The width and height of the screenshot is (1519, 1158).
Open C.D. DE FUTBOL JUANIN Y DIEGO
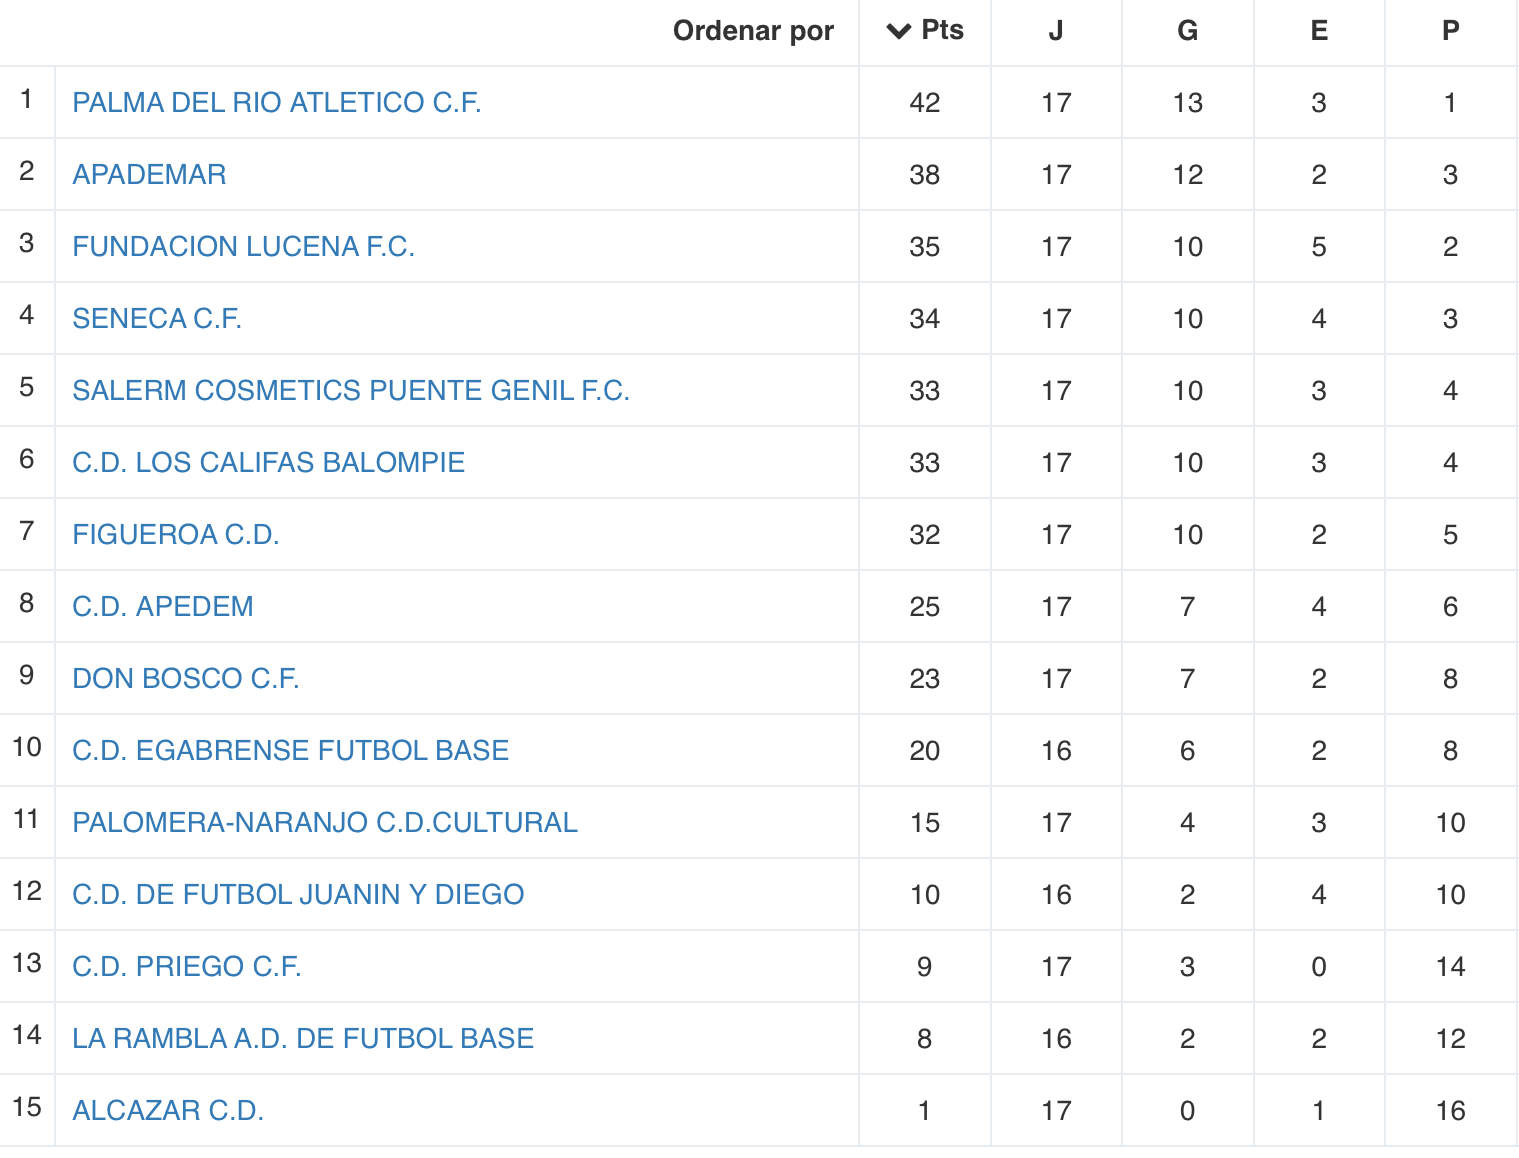[x=298, y=894]
